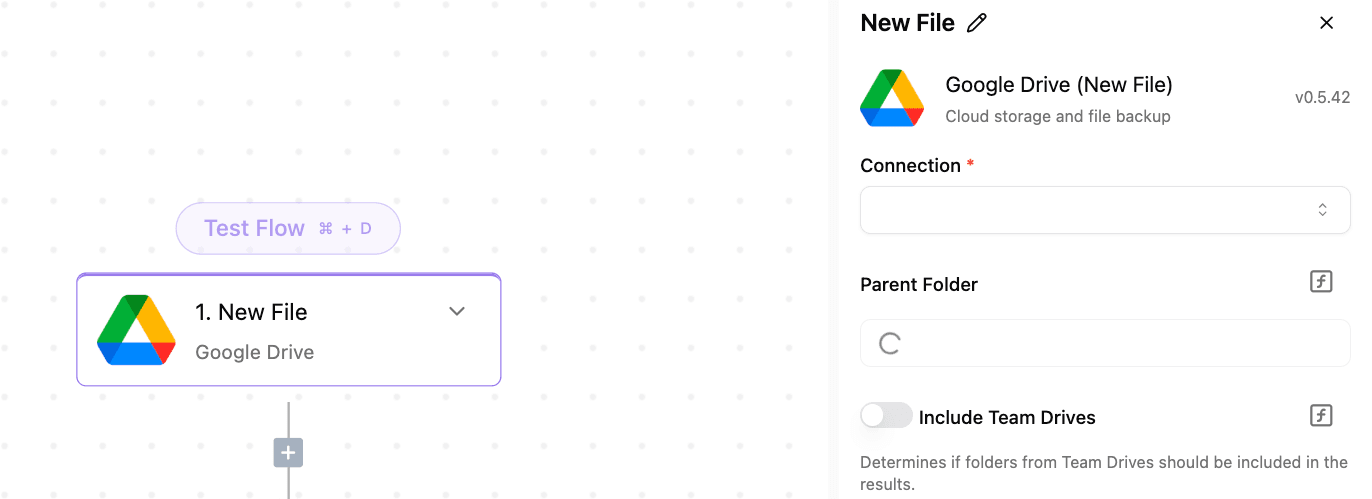Image resolution: width=1372 pixels, height=499 pixels.
Task: Click the Google Drive subtitle on the step card
Action: click(254, 352)
